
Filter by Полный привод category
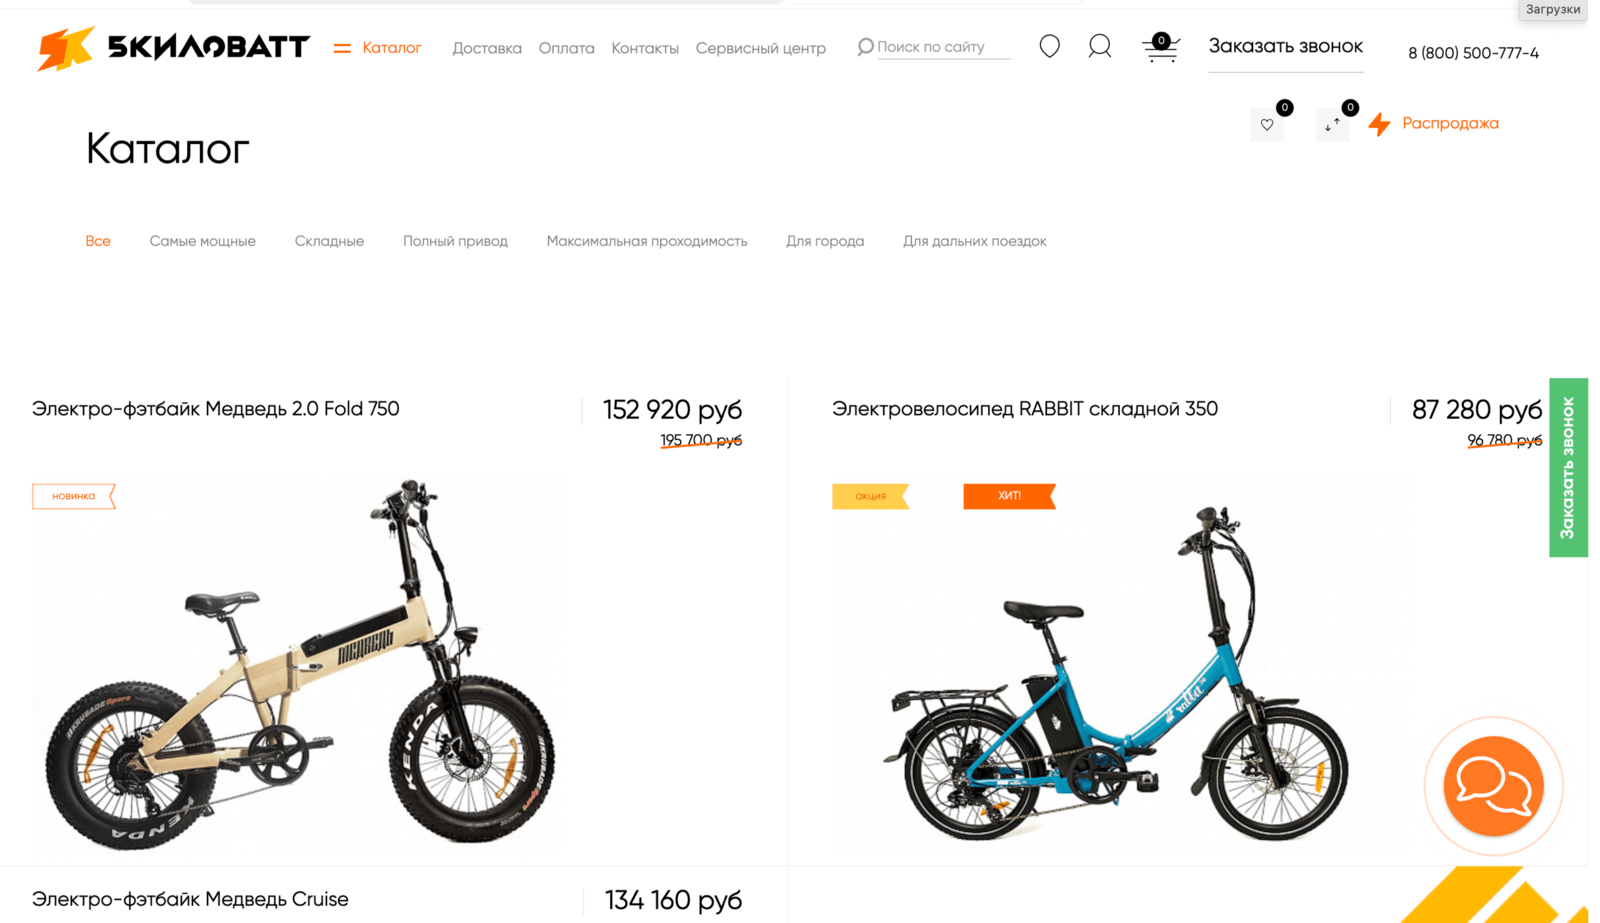[455, 241]
